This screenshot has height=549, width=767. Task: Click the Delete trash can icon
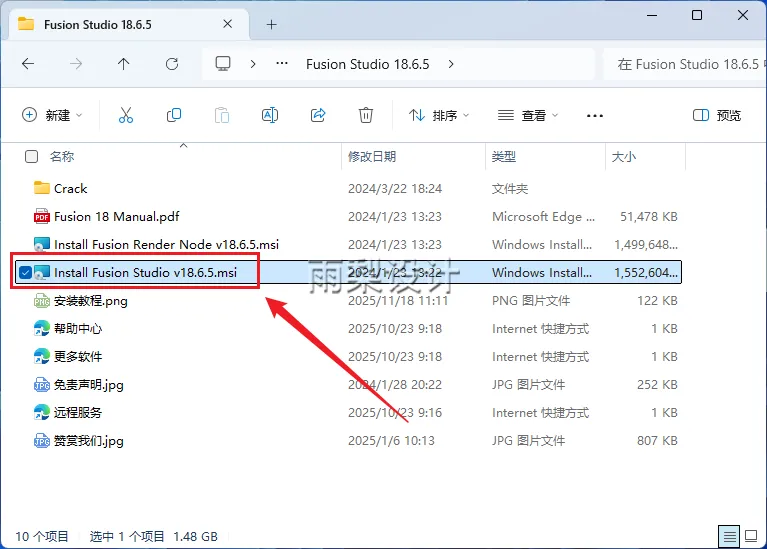click(365, 115)
